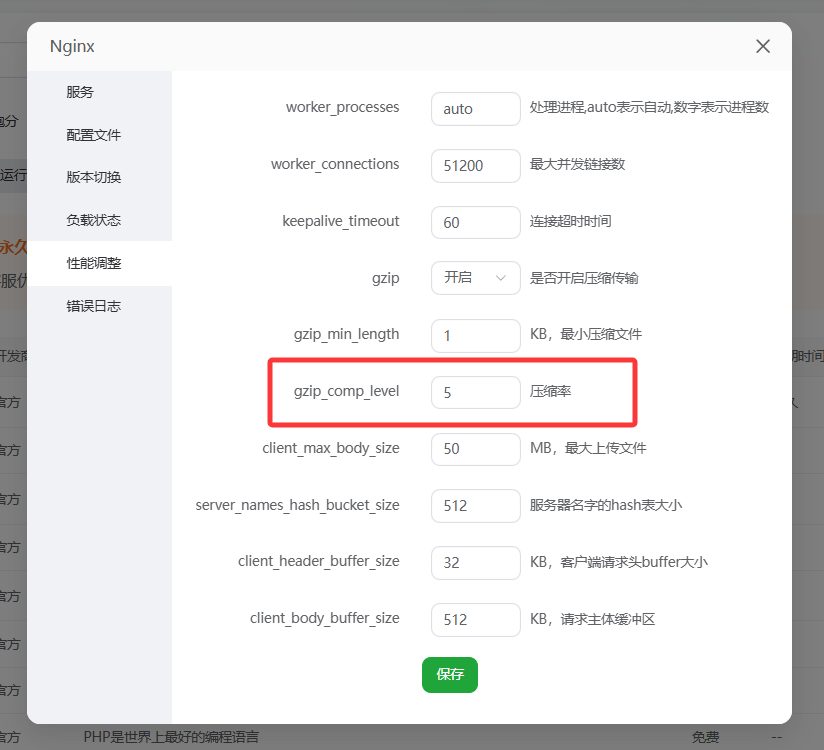The height and width of the screenshot is (750, 824).
Task: Focus server_names_hash_bucket_size input field
Action: click(x=475, y=506)
